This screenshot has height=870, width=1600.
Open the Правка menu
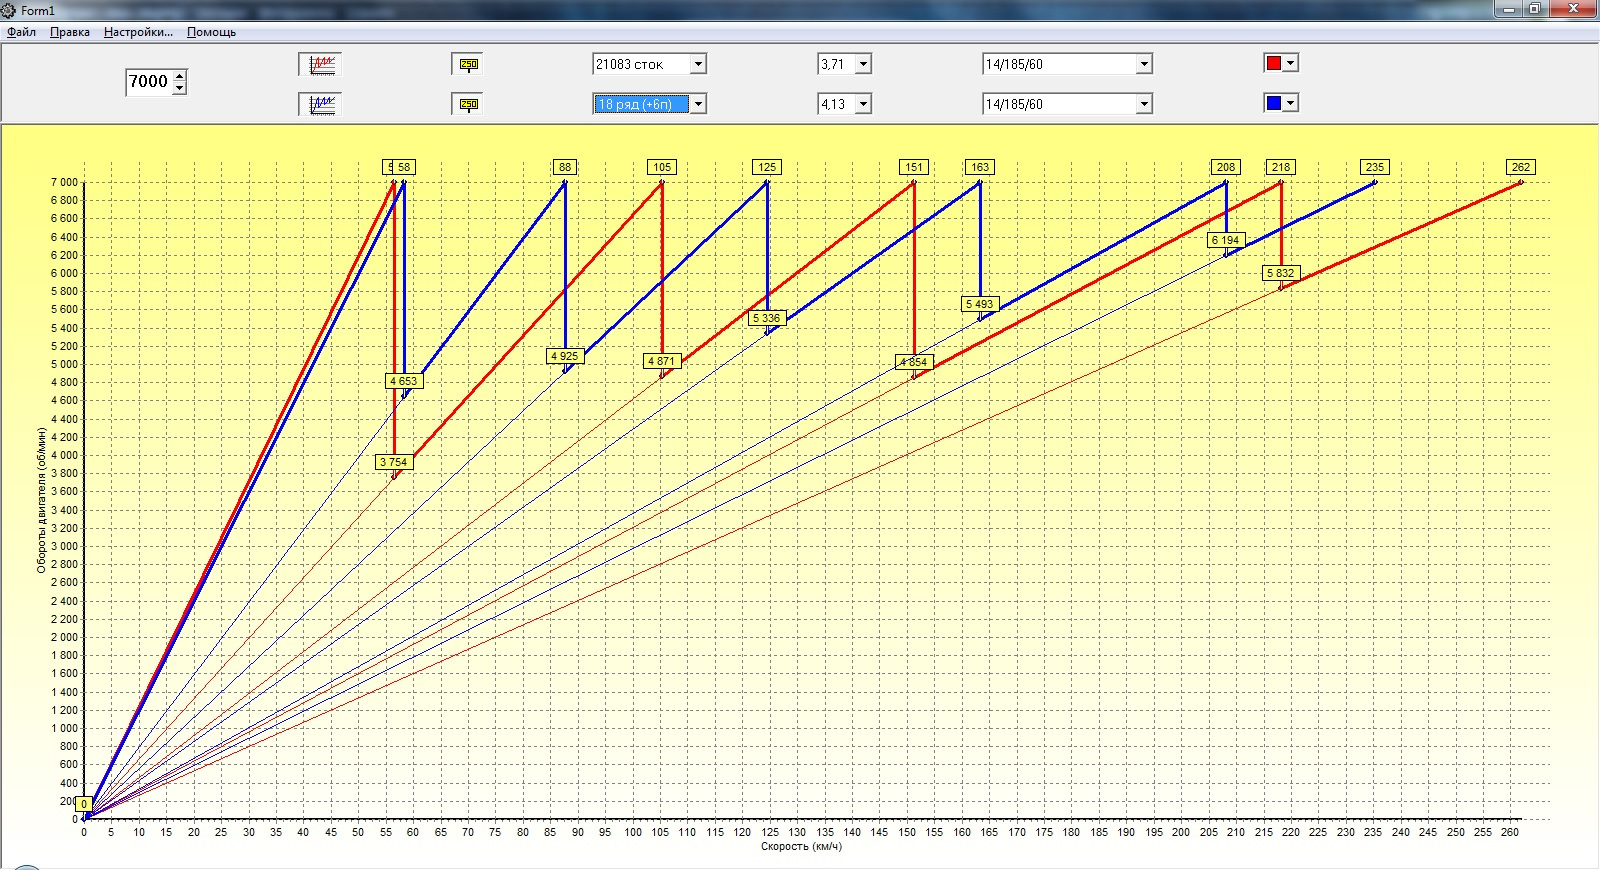pyautogui.click(x=70, y=32)
